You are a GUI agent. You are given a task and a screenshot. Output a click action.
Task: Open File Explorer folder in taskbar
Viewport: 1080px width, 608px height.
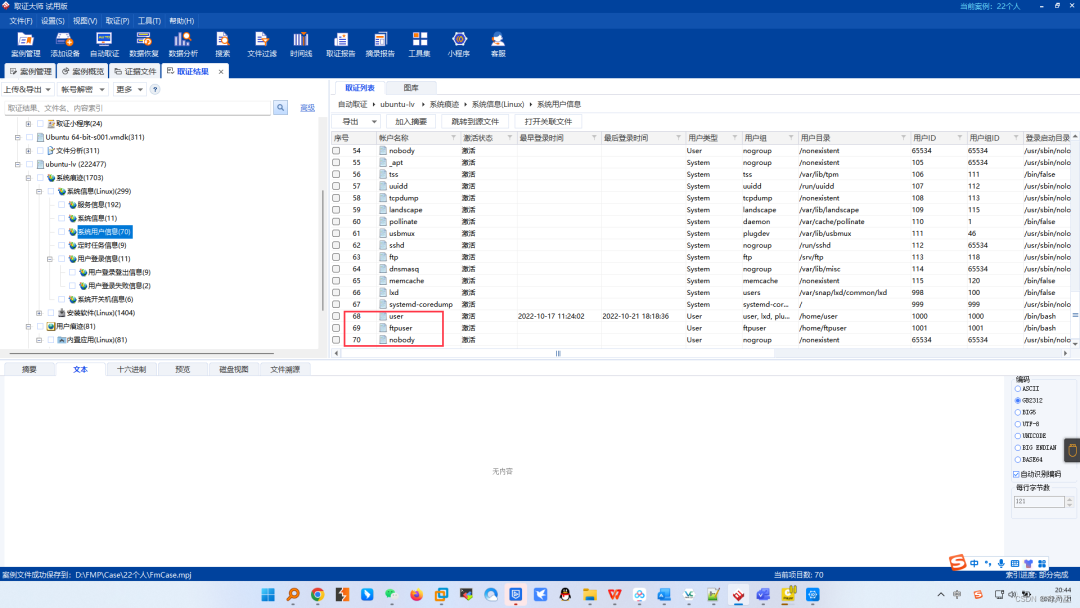[x=590, y=595]
